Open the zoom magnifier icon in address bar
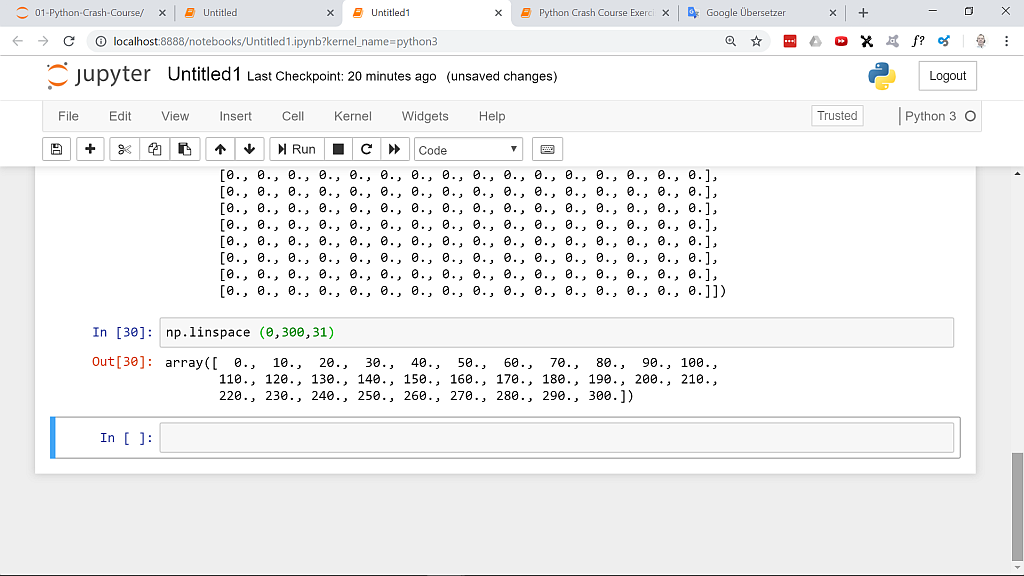 (731, 41)
